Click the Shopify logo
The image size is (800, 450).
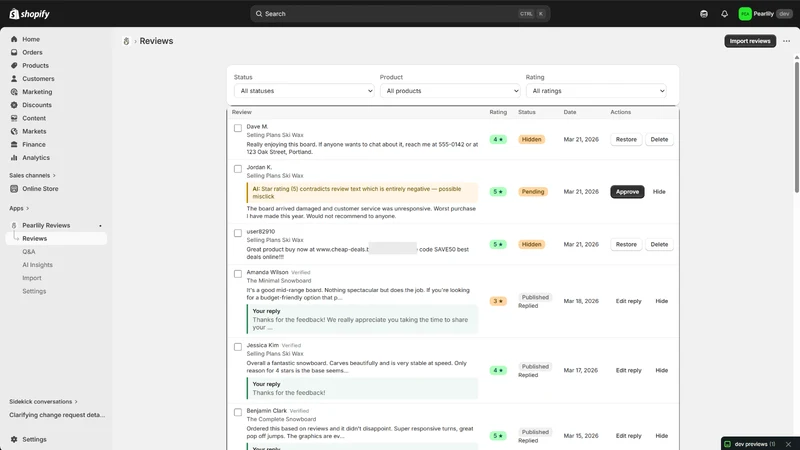pos(29,14)
